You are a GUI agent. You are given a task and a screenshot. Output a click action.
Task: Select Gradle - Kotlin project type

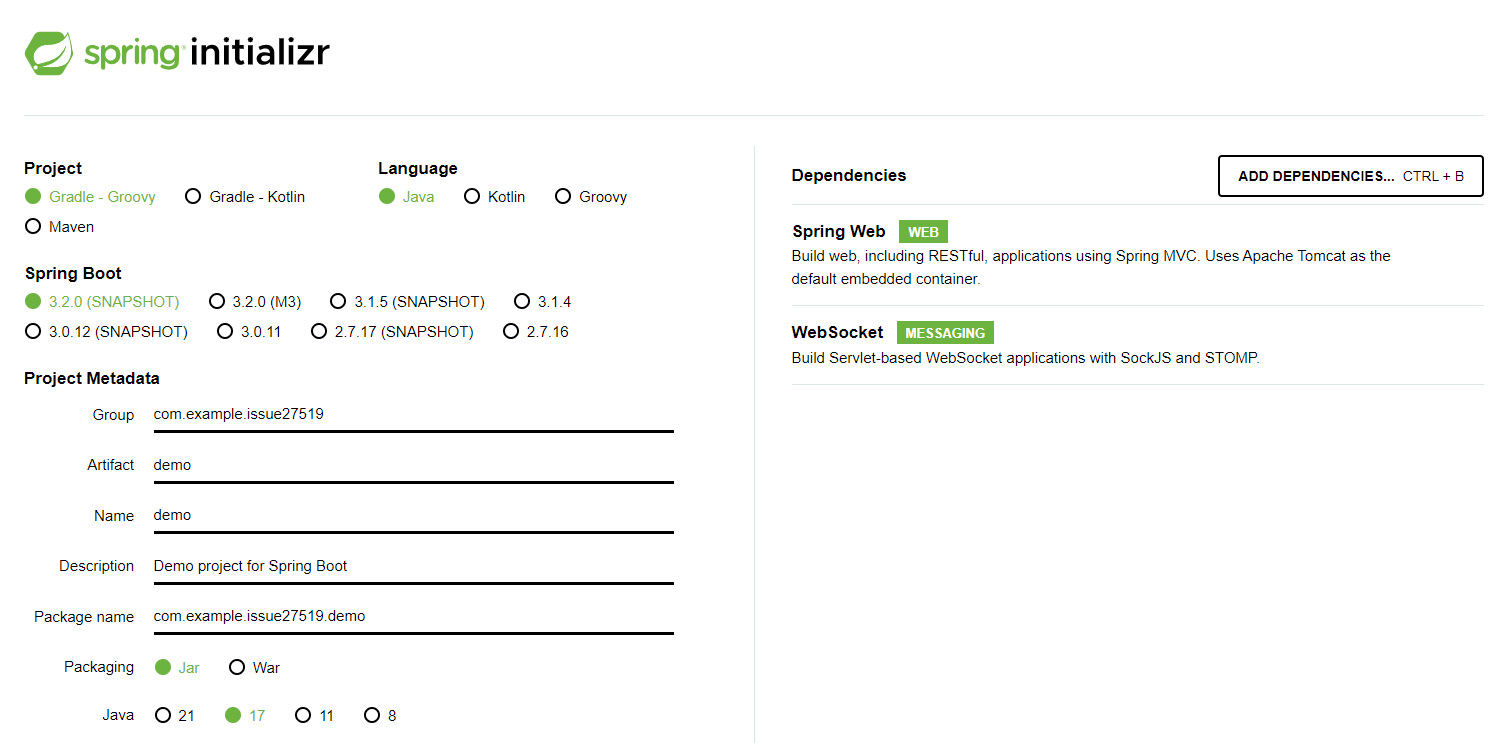coord(245,197)
